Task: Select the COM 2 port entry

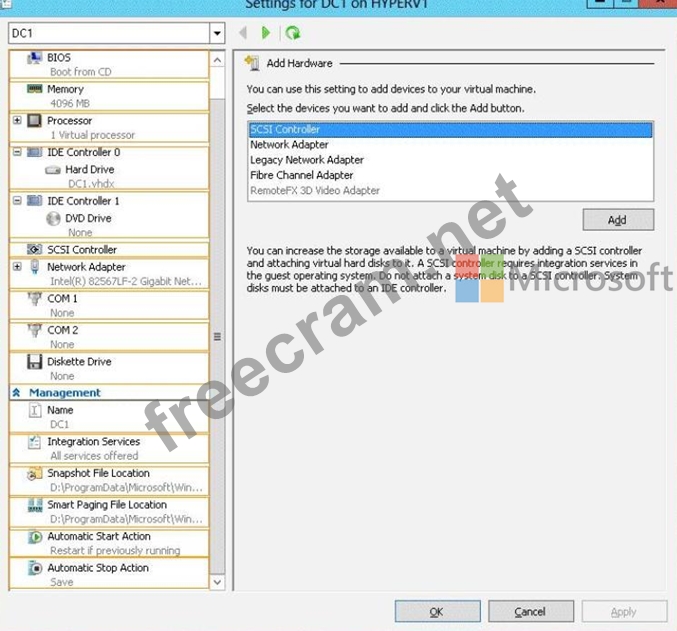Action: (x=109, y=337)
